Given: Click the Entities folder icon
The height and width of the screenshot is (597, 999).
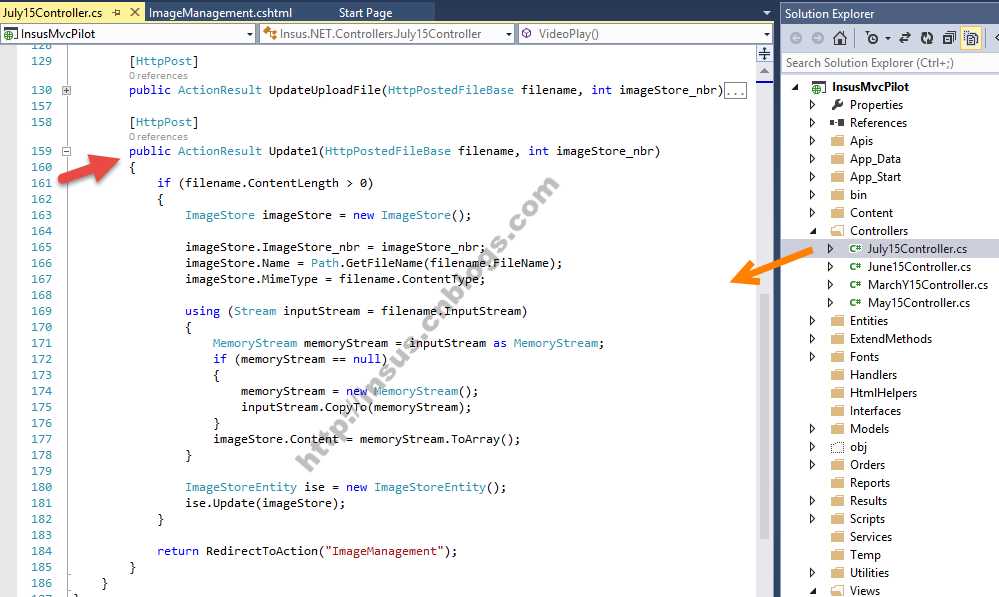Looking at the screenshot, I should point(837,320).
